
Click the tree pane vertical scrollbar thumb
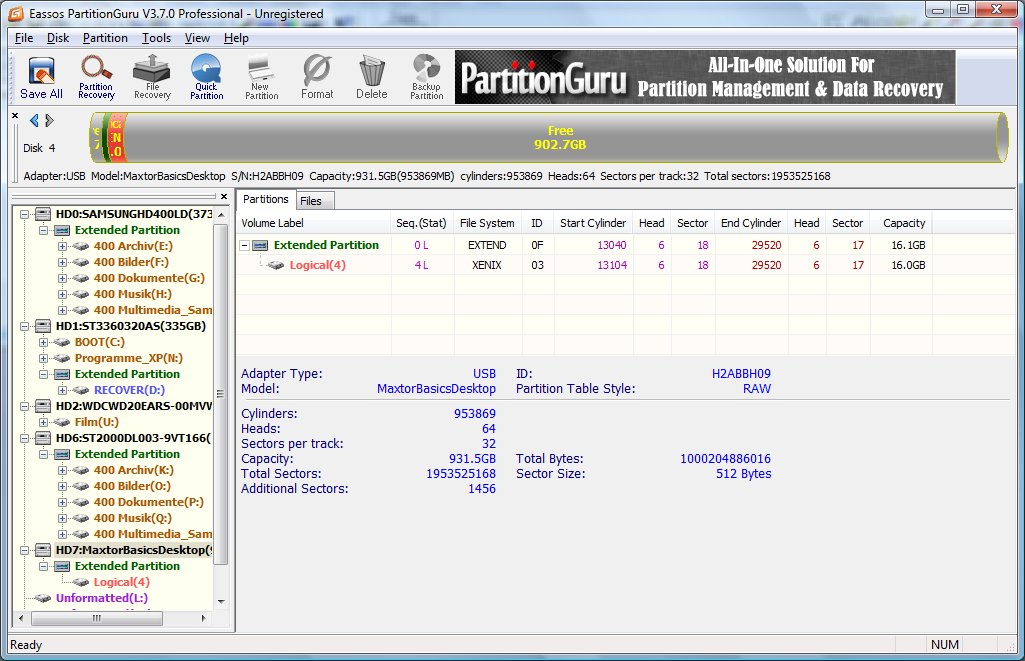tap(220, 394)
